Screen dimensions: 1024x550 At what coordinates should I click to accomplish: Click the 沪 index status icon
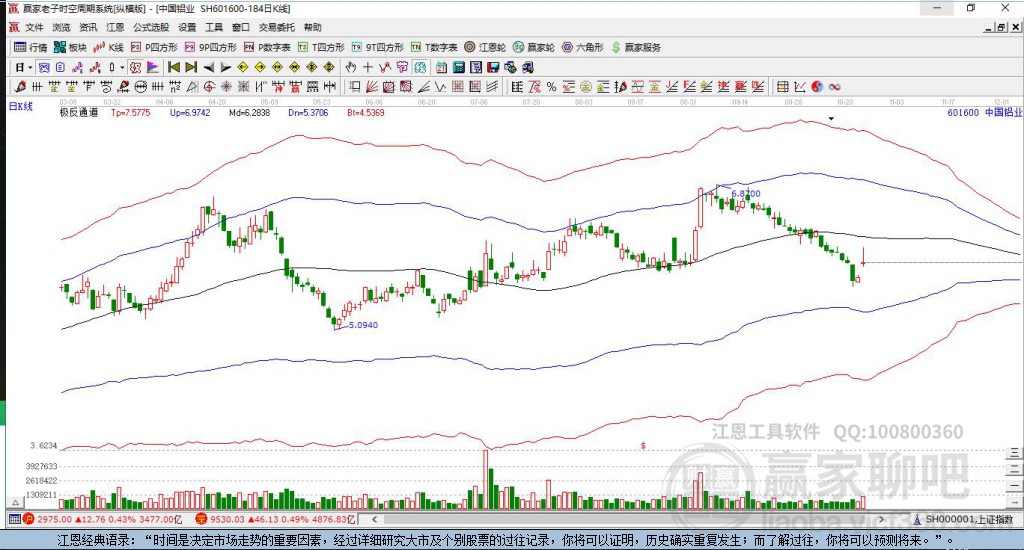tap(29, 519)
